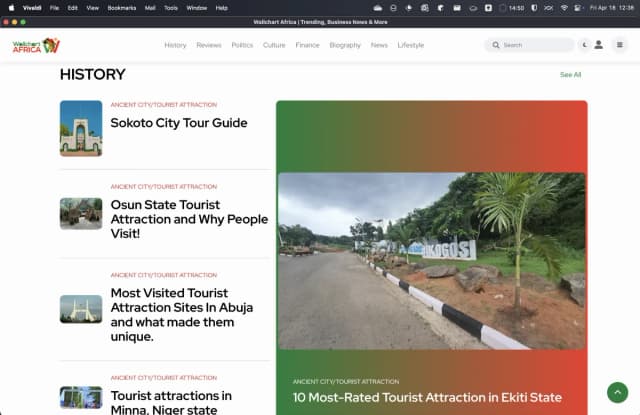640x415 pixels.
Task: Open the Apple menu
Action: [x=11, y=7]
